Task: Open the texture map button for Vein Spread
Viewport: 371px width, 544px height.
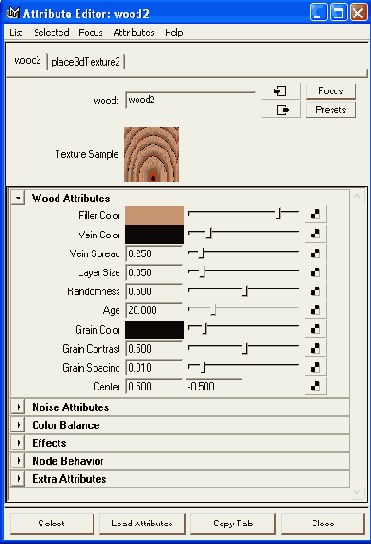Action: 315,253
